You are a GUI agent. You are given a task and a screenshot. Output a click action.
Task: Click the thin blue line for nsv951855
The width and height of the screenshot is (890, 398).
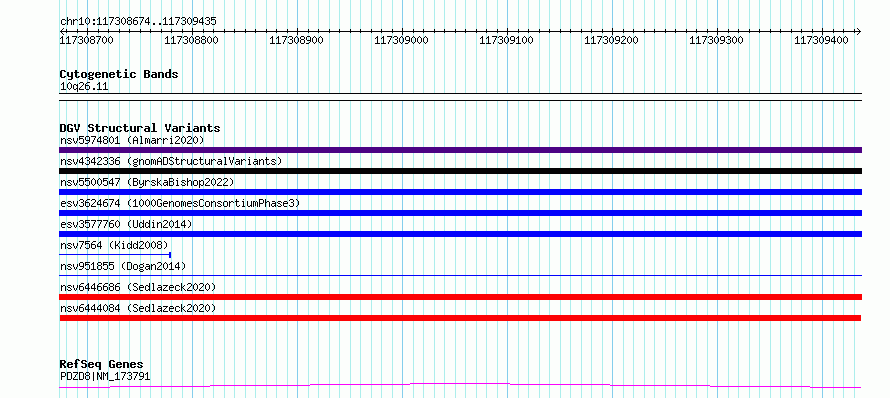(460, 275)
